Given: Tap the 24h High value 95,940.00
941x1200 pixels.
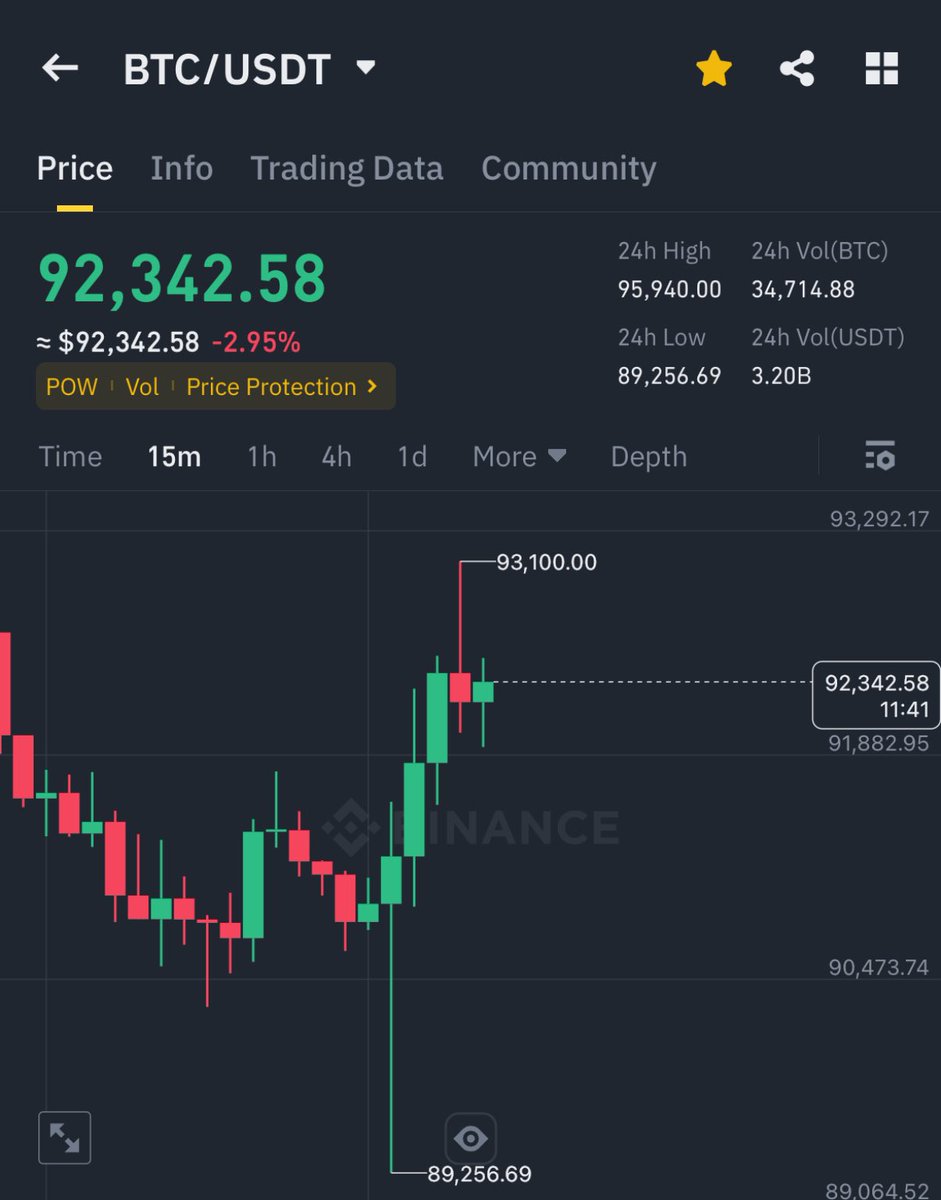Looking at the screenshot, I should [669, 290].
